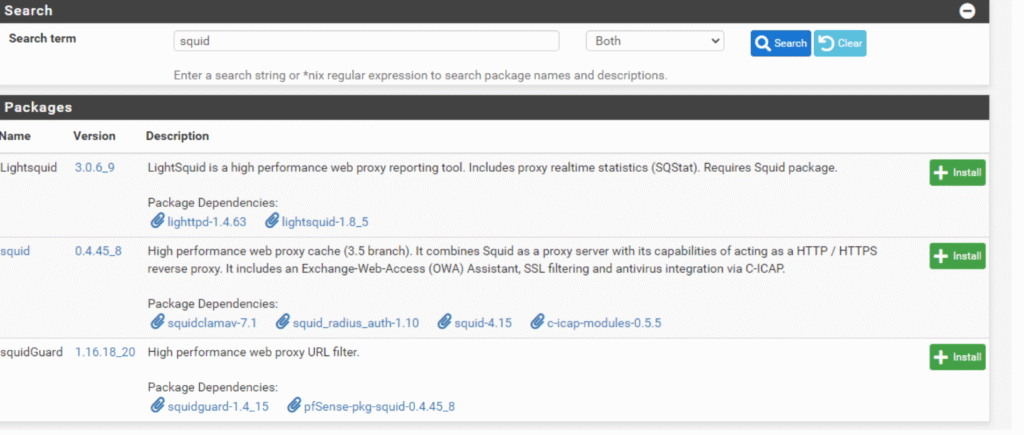Install the squid package
1024x435 pixels.
(957, 256)
